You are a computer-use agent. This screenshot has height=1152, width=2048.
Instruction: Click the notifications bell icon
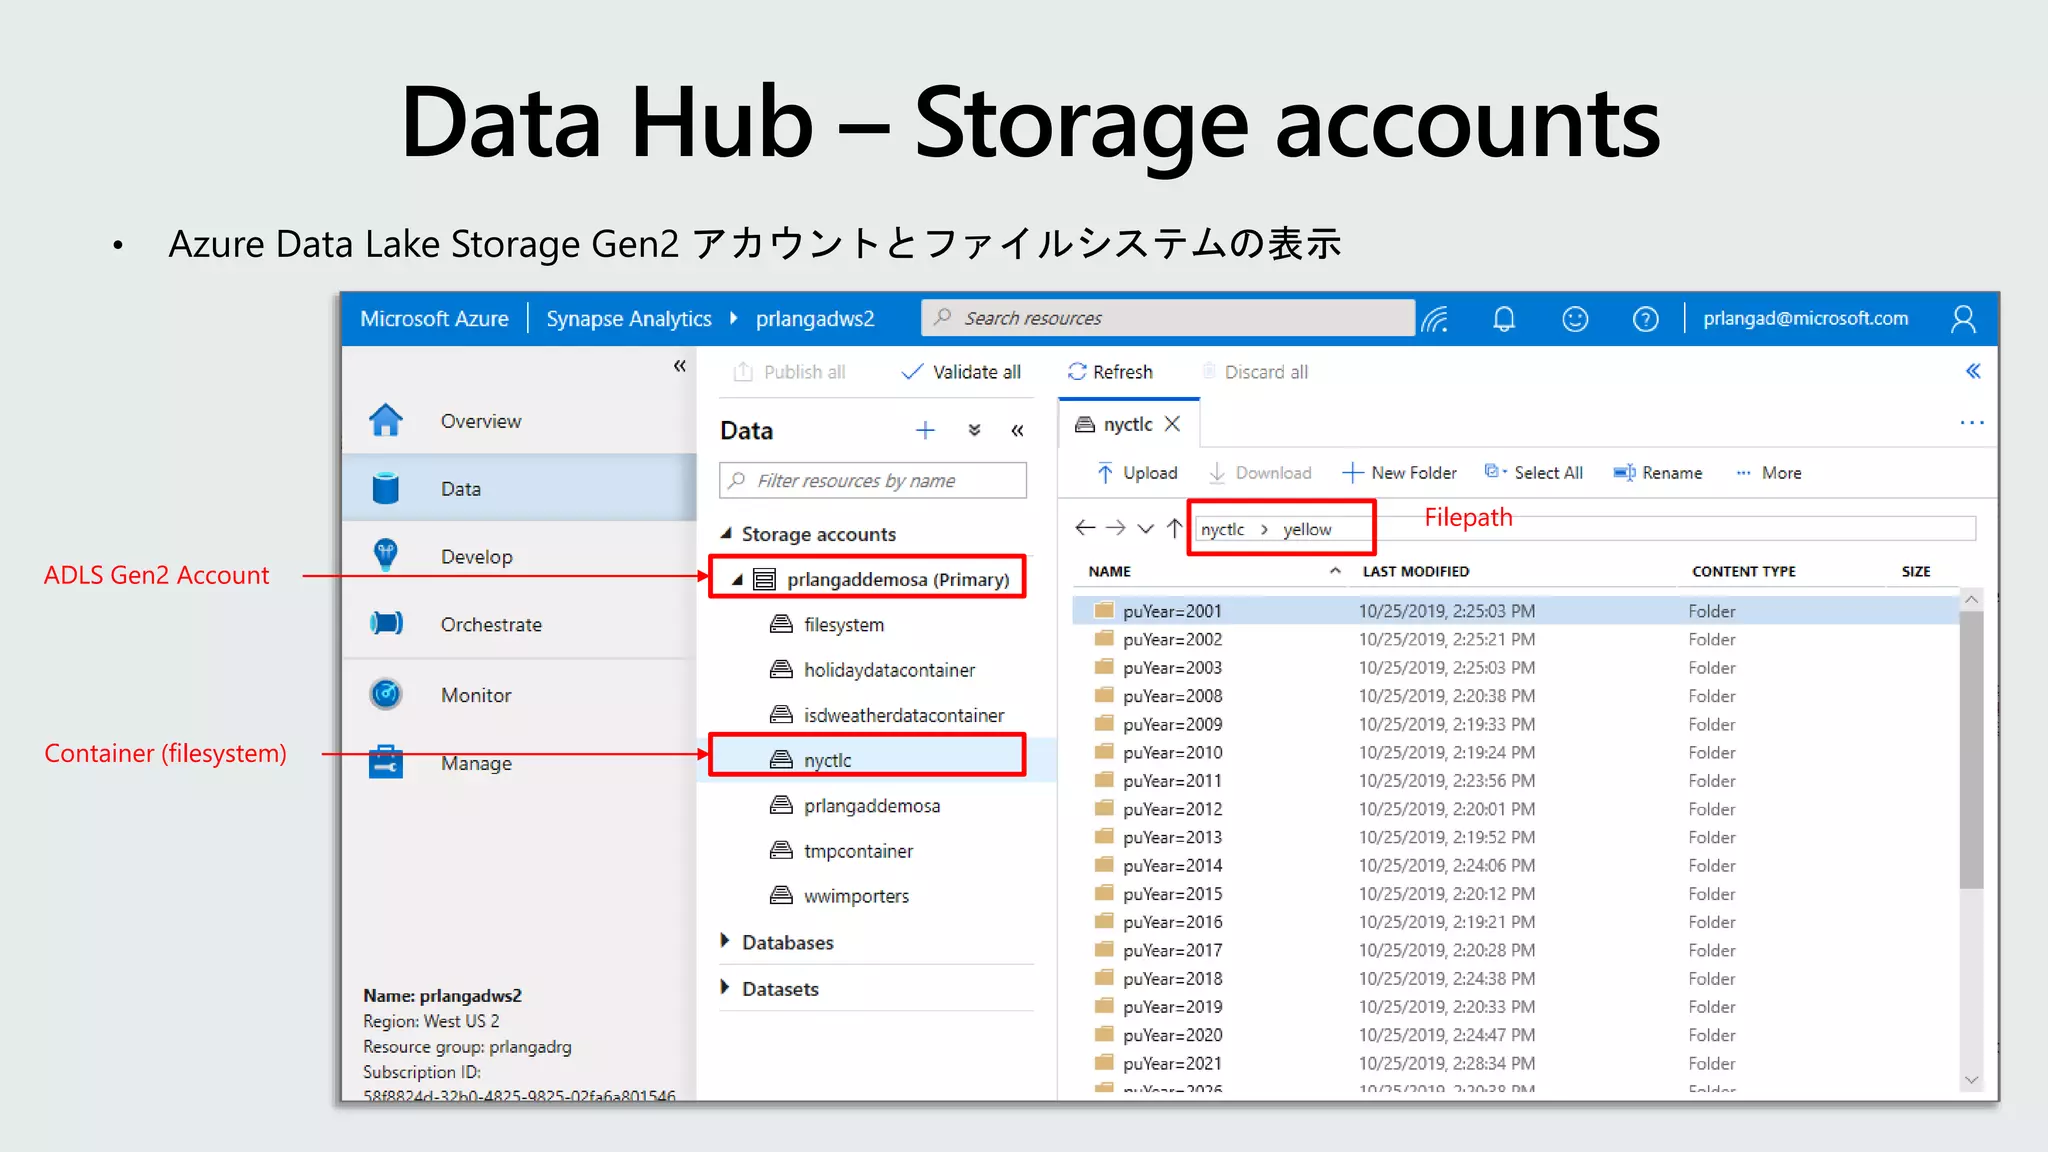(1503, 319)
